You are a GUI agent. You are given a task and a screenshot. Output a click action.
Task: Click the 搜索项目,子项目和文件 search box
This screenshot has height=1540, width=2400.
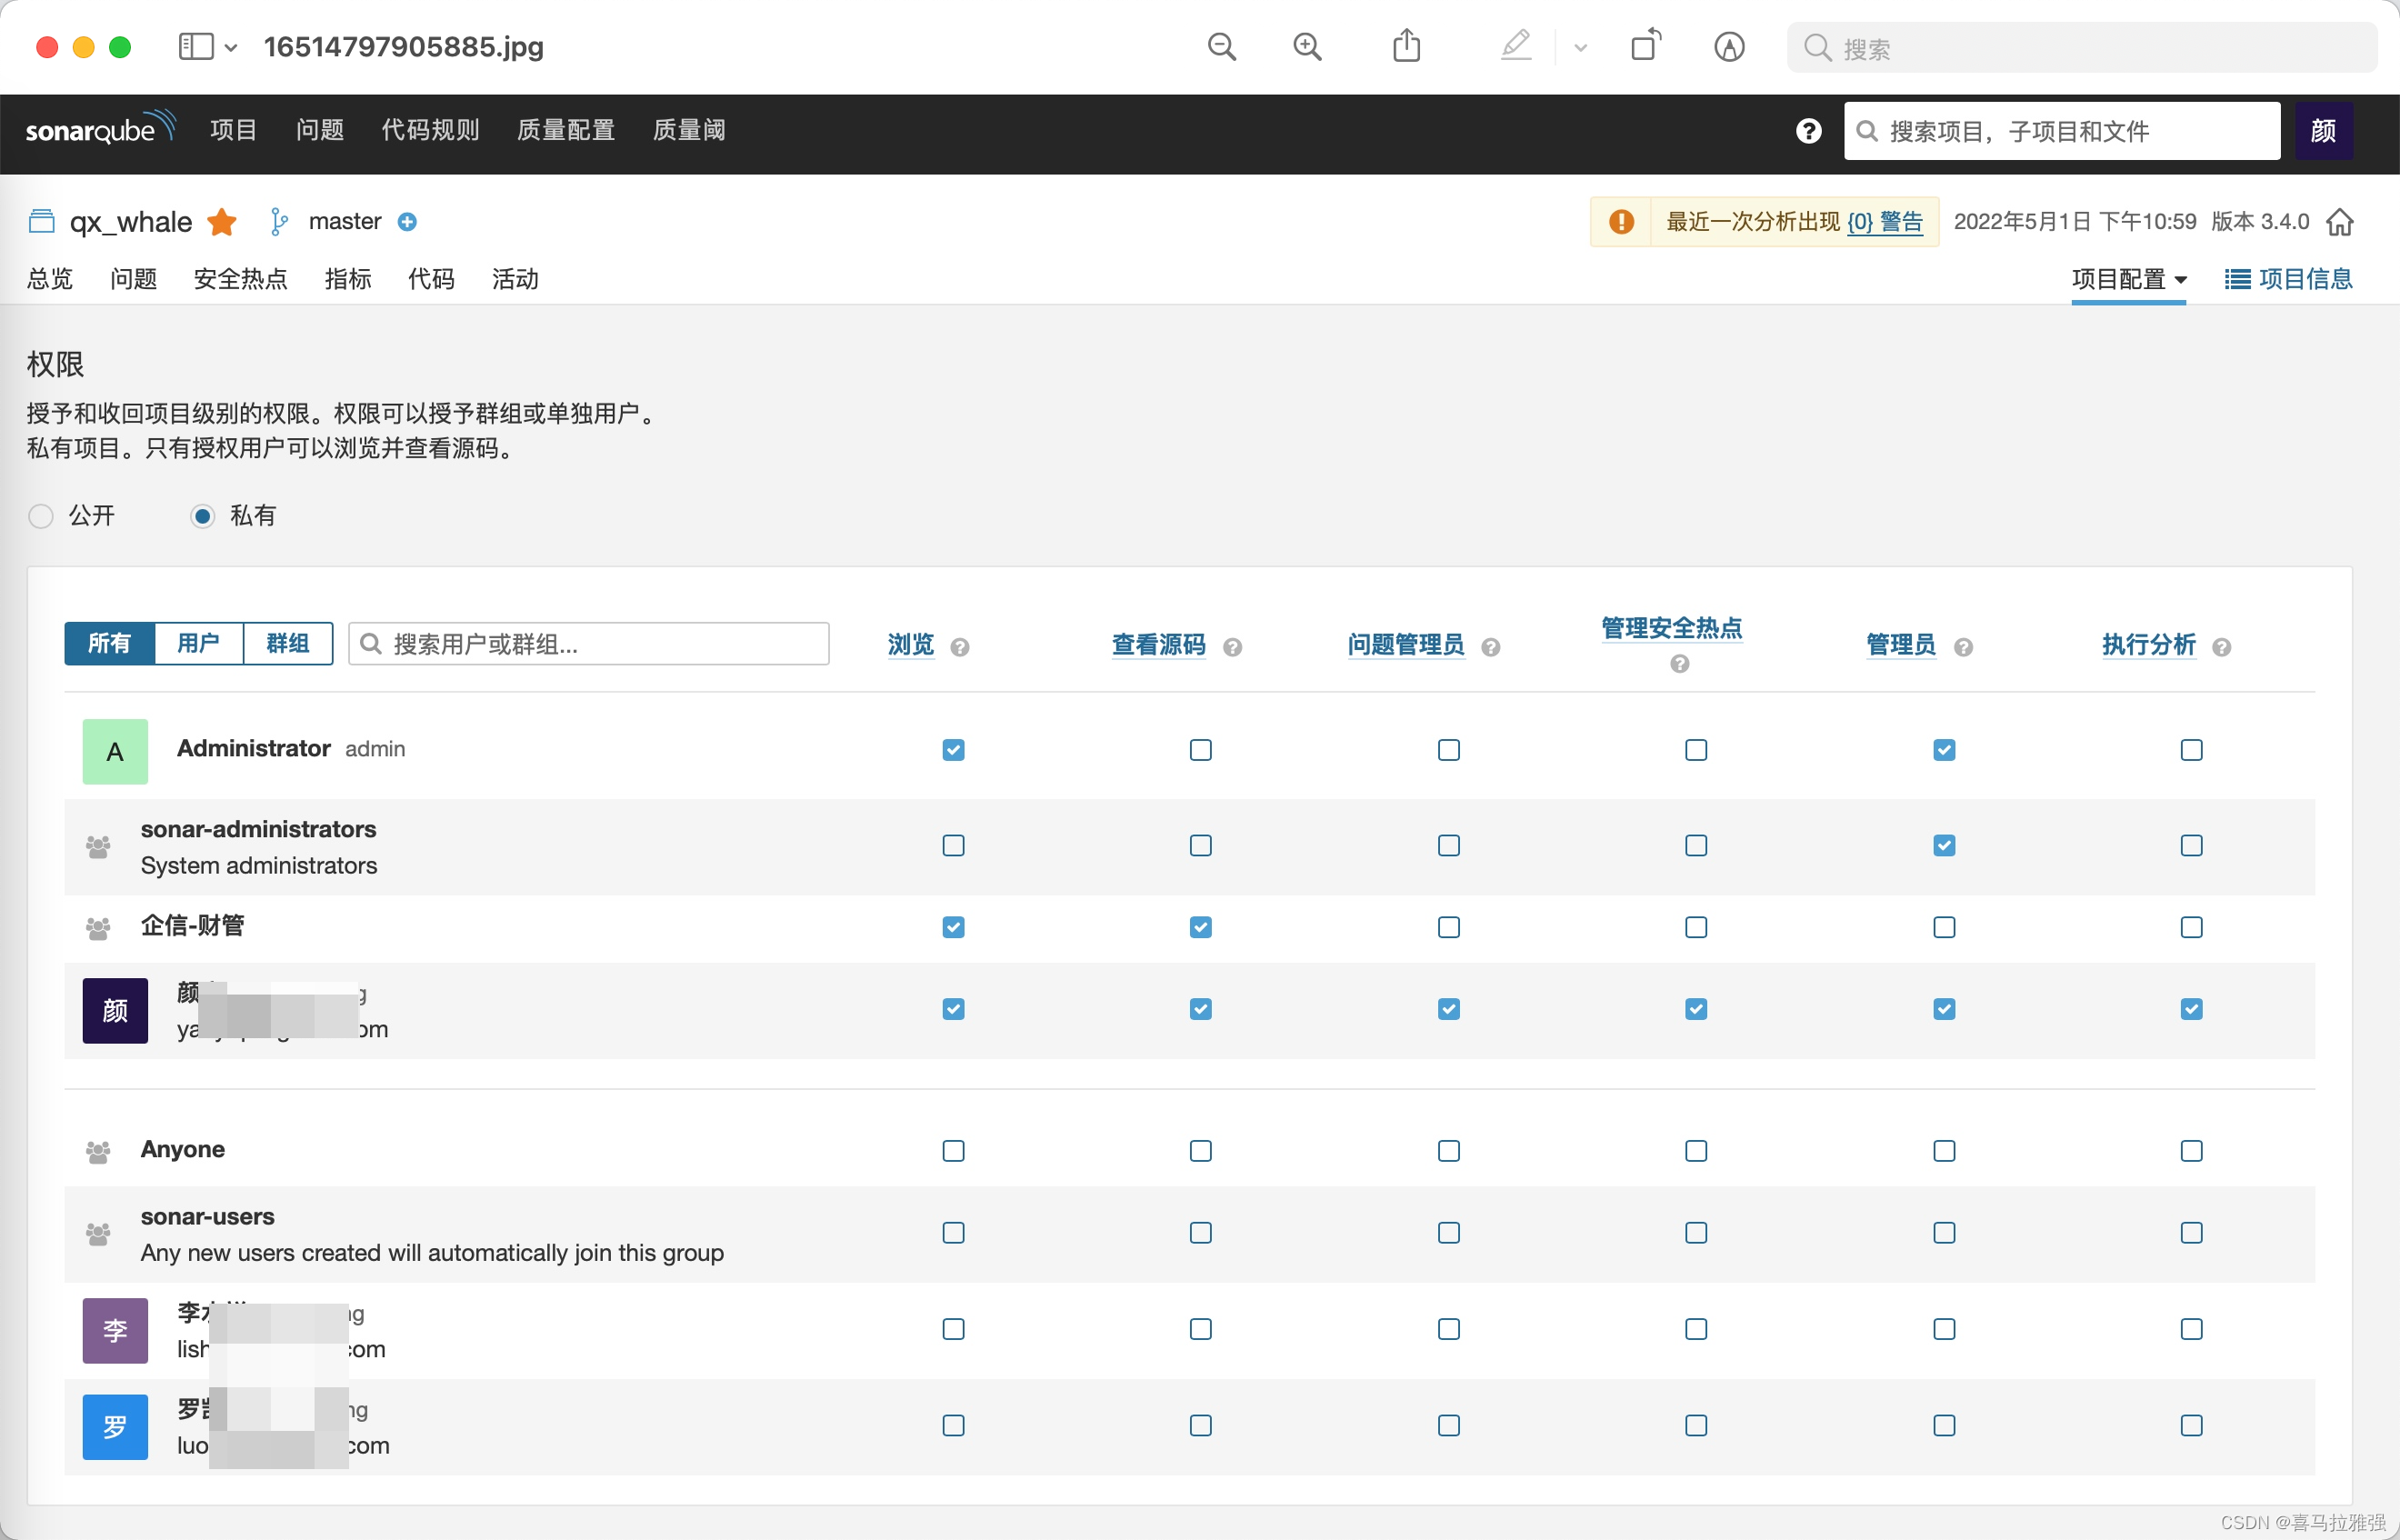click(x=2061, y=131)
